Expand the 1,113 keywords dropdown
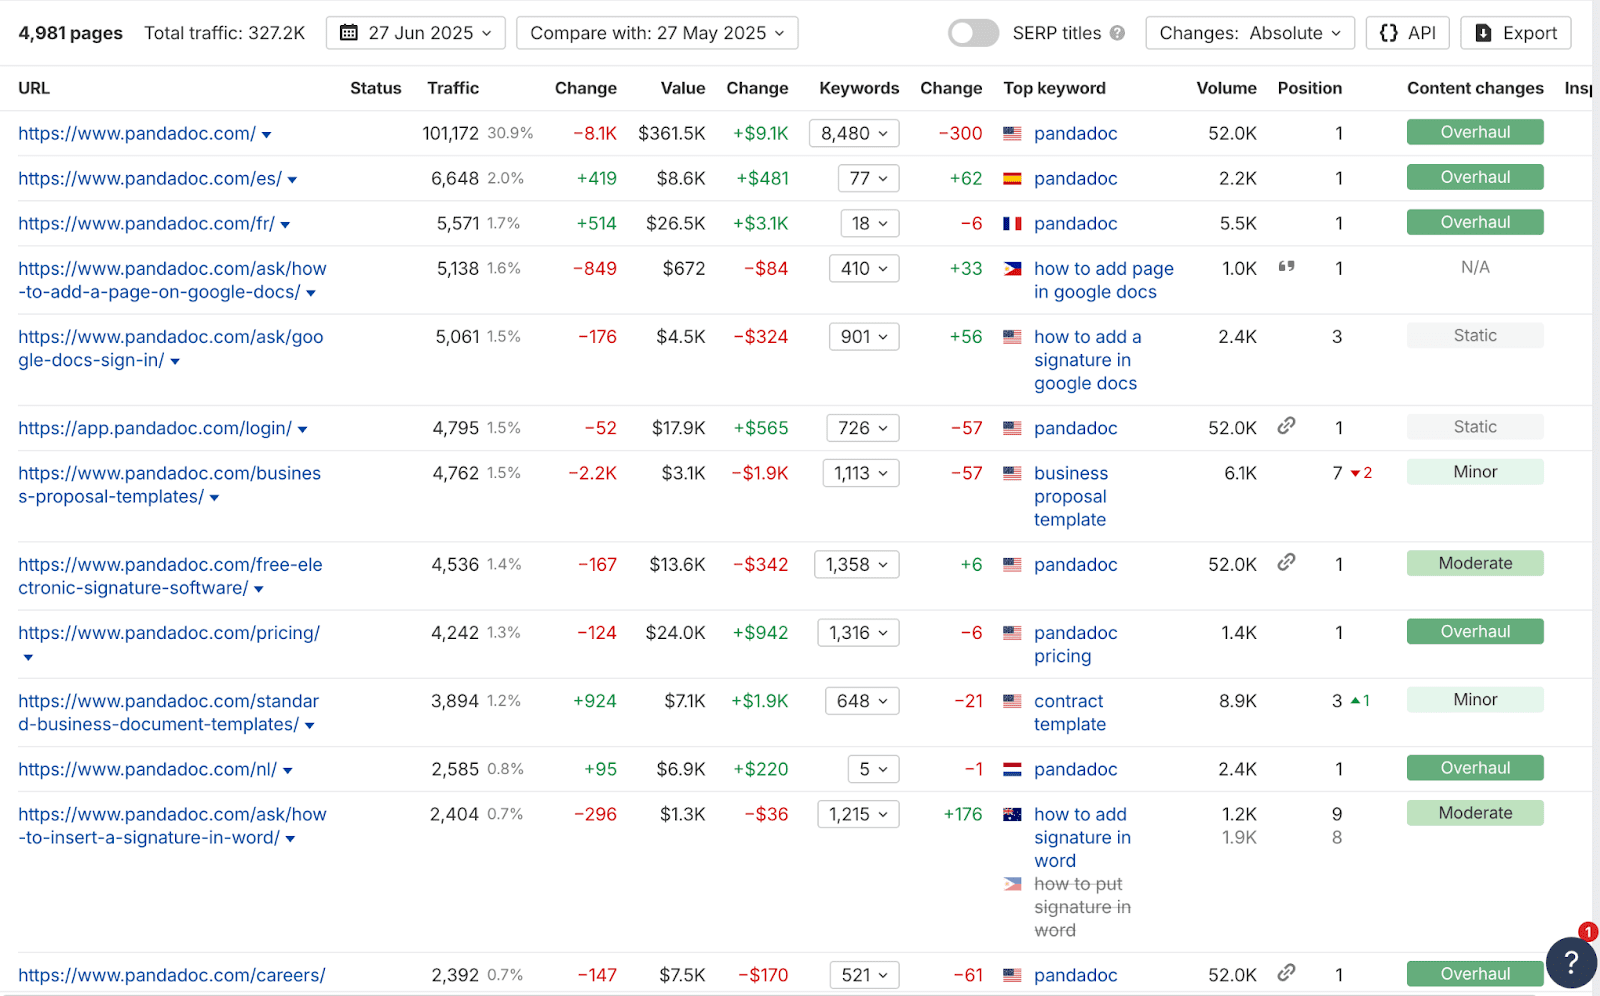 click(x=861, y=473)
